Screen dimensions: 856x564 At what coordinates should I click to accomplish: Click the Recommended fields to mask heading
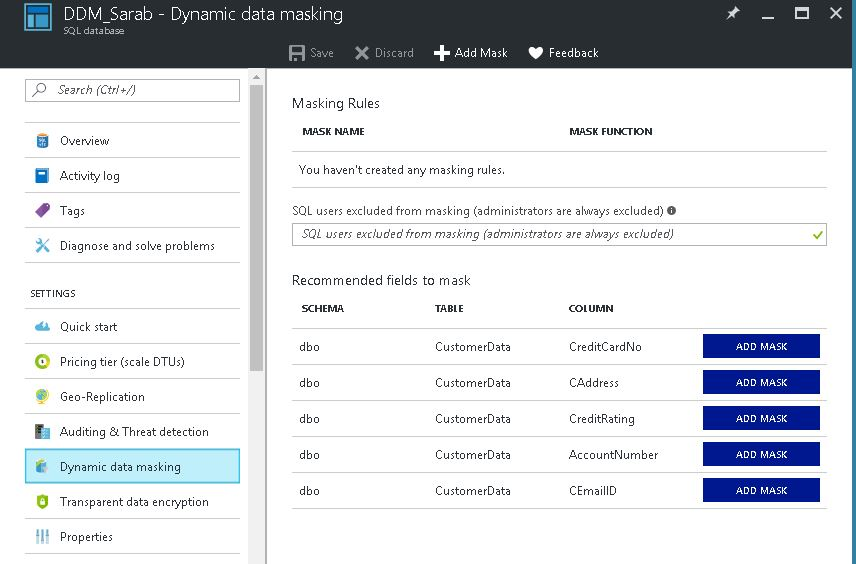coord(381,280)
